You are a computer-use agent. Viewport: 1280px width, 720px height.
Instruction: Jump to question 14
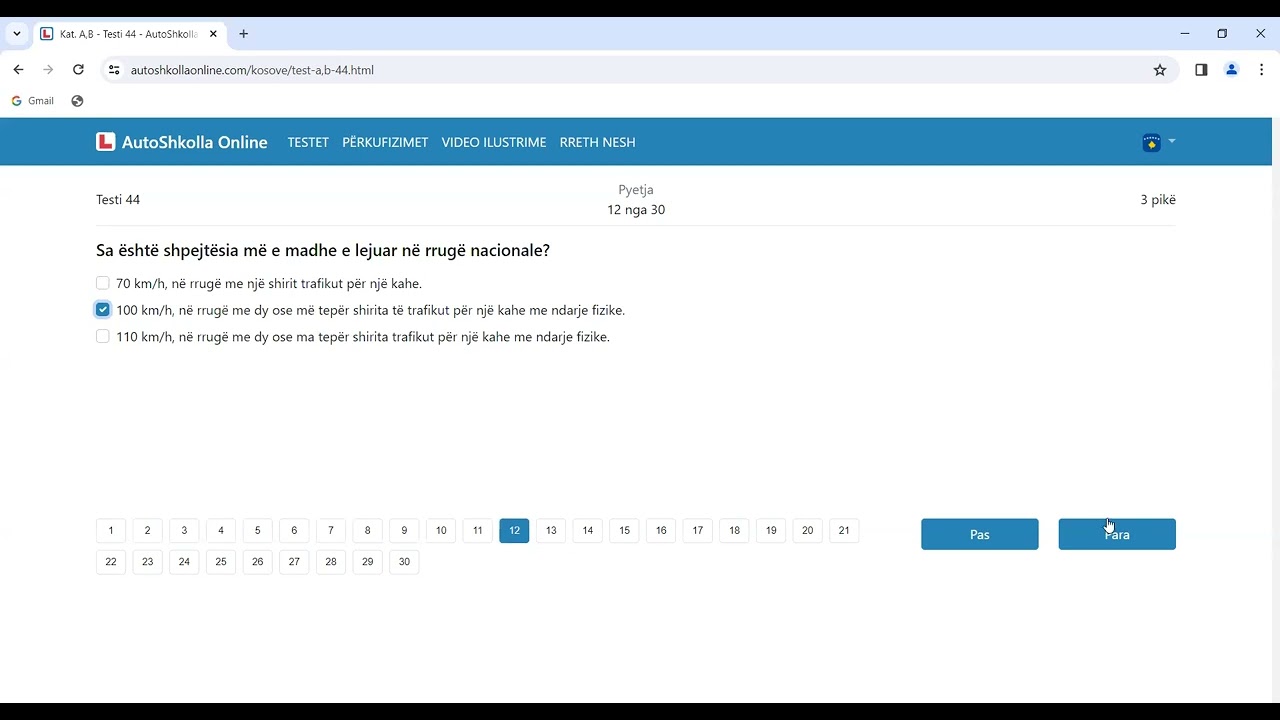pos(587,530)
